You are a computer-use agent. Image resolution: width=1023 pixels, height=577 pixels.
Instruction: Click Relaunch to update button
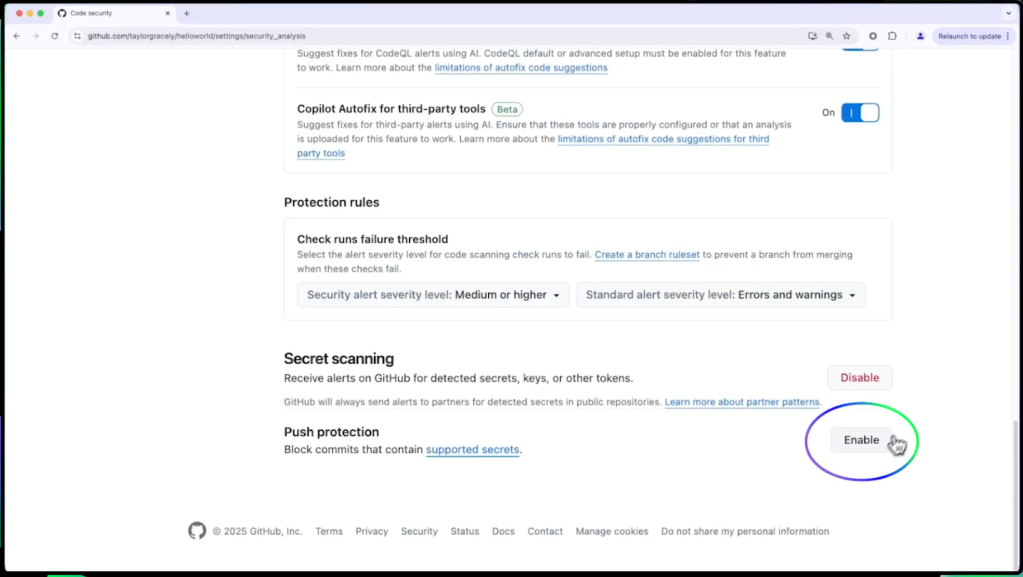coord(969,36)
